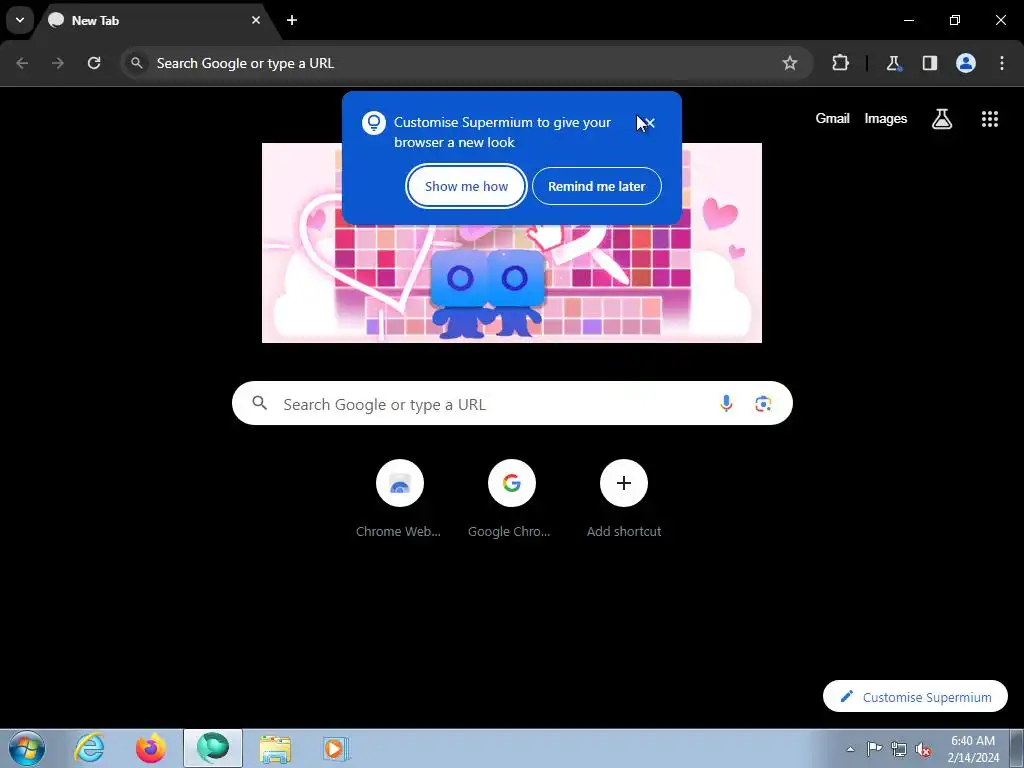Open Action Center flag icon
This screenshot has width=1024, height=768.
pyautogui.click(x=874, y=749)
